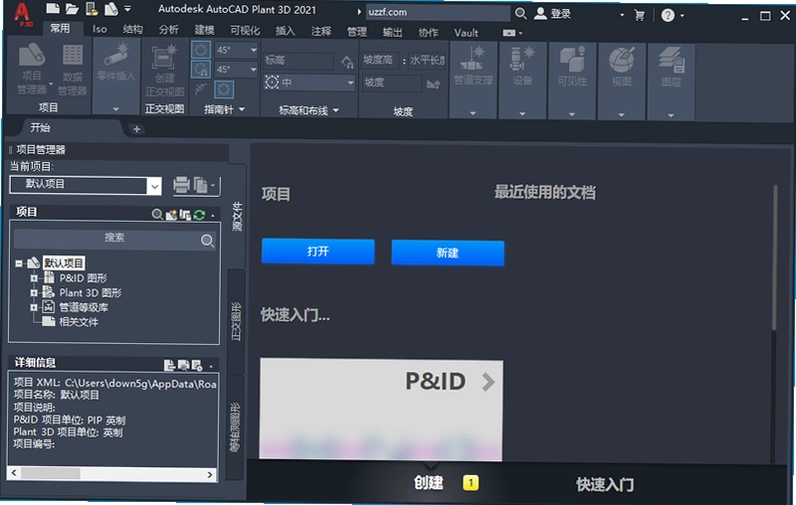The height and width of the screenshot is (505, 796).
Task: Open the lower 45° angle dropdown
Action: 253,69
